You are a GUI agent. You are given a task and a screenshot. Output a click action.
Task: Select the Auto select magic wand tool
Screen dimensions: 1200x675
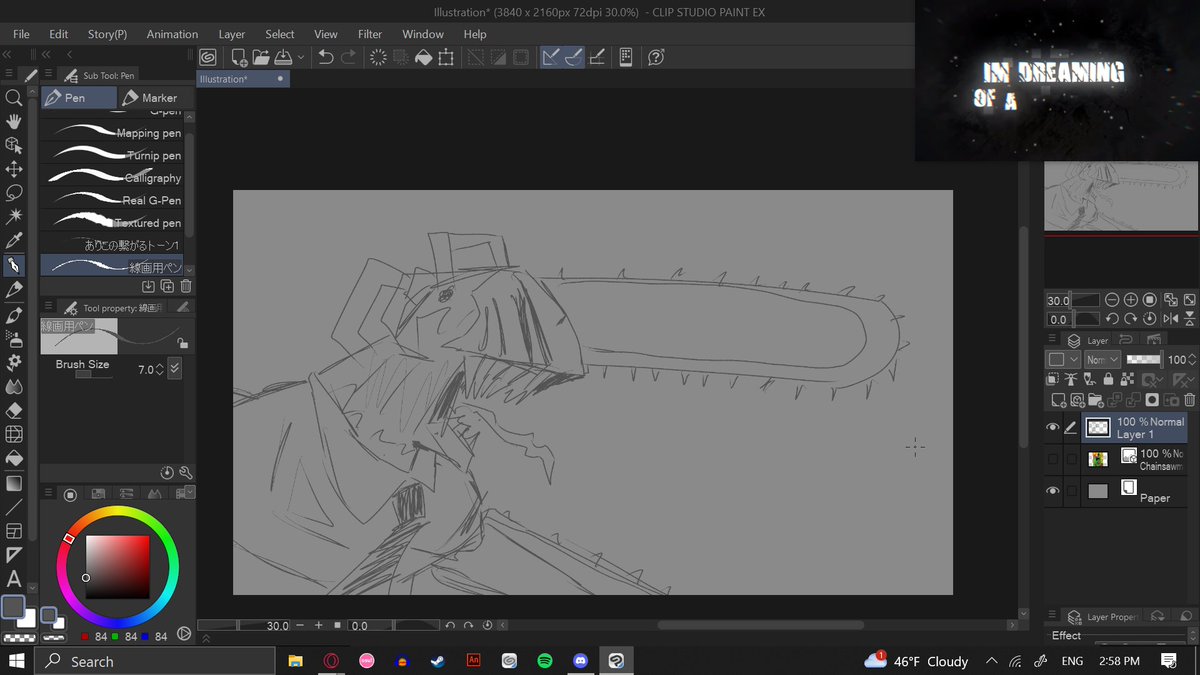(x=14, y=217)
